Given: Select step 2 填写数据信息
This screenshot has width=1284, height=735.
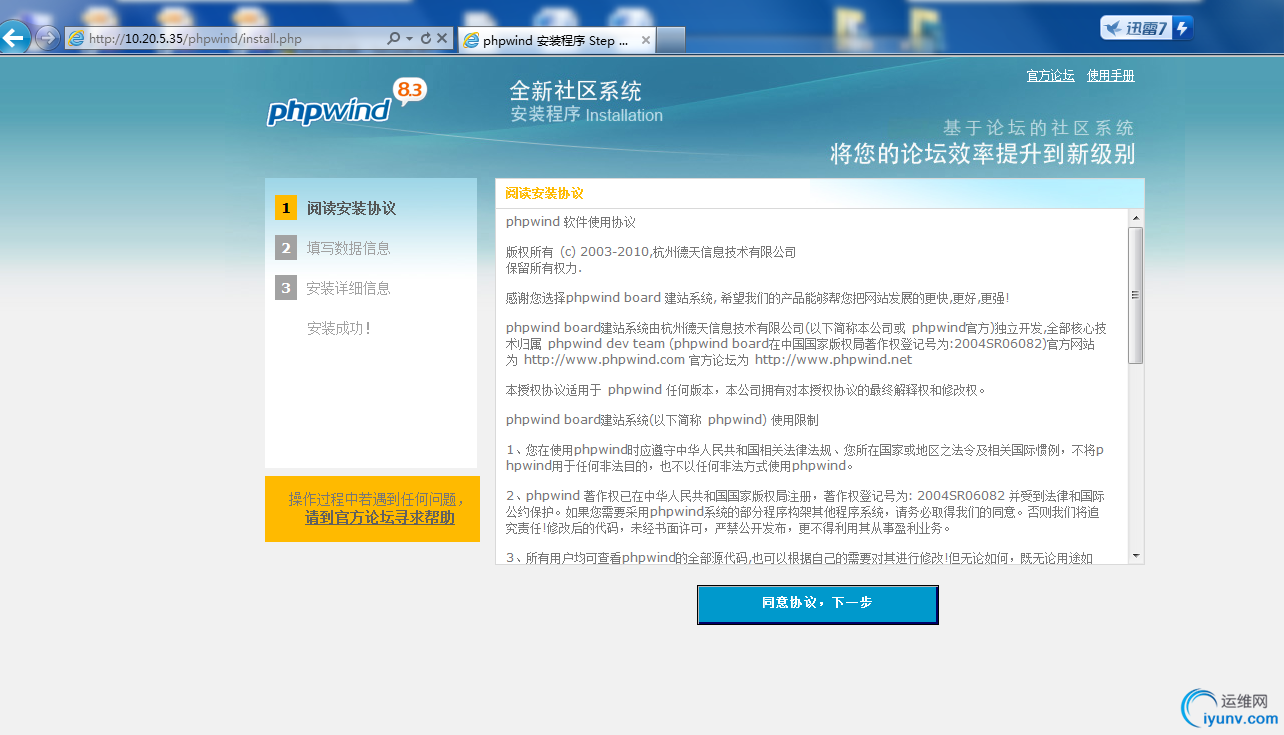Looking at the screenshot, I should [348, 248].
